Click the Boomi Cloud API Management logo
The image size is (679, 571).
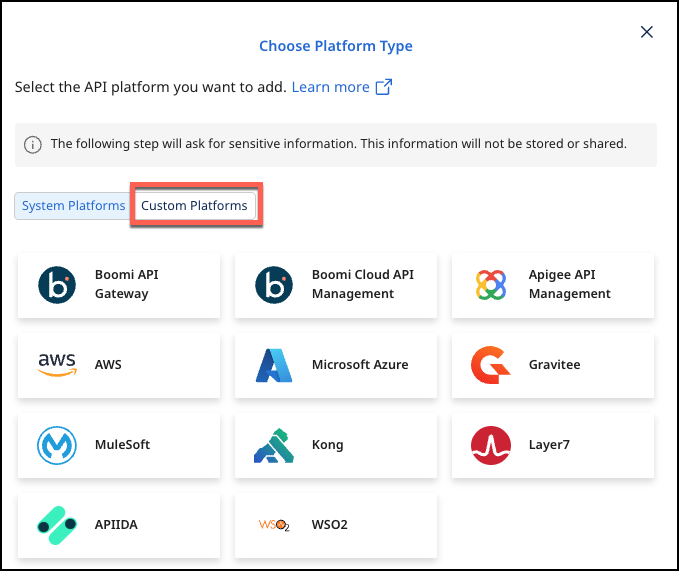coord(274,285)
